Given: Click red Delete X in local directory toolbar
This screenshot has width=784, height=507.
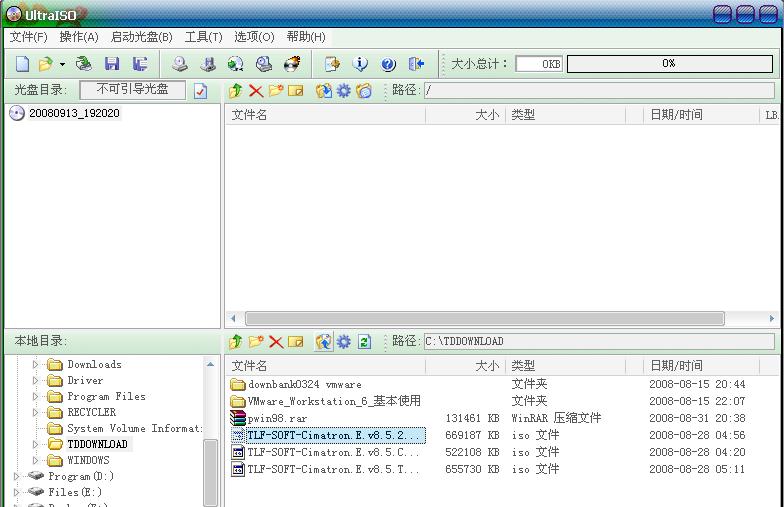Looking at the screenshot, I should tap(276, 342).
